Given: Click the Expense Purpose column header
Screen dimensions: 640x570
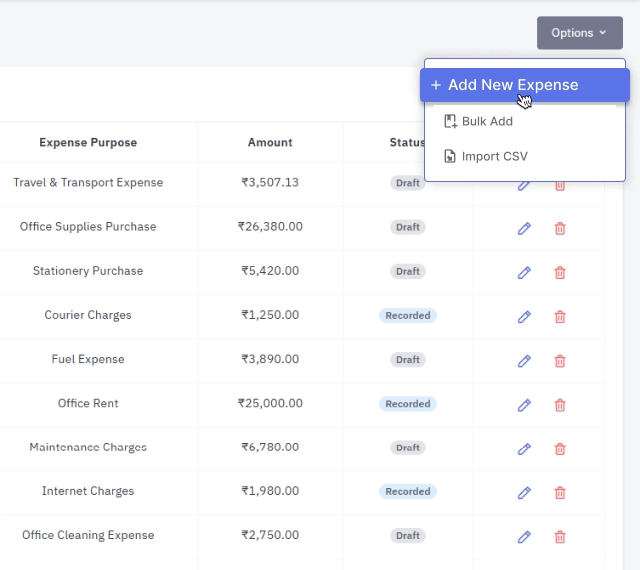Looking at the screenshot, I should pyautogui.click(x=88, y=142).
